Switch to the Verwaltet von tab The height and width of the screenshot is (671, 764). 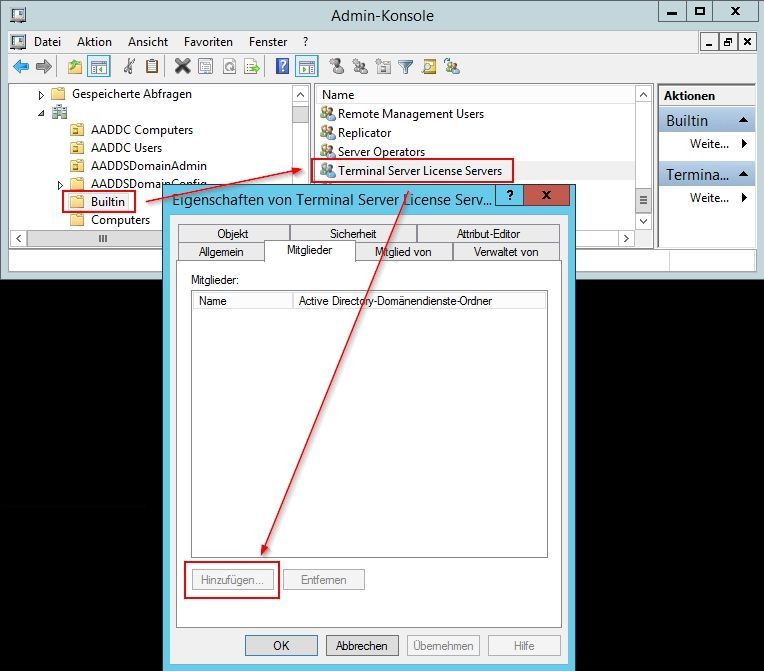click(506, 251)
